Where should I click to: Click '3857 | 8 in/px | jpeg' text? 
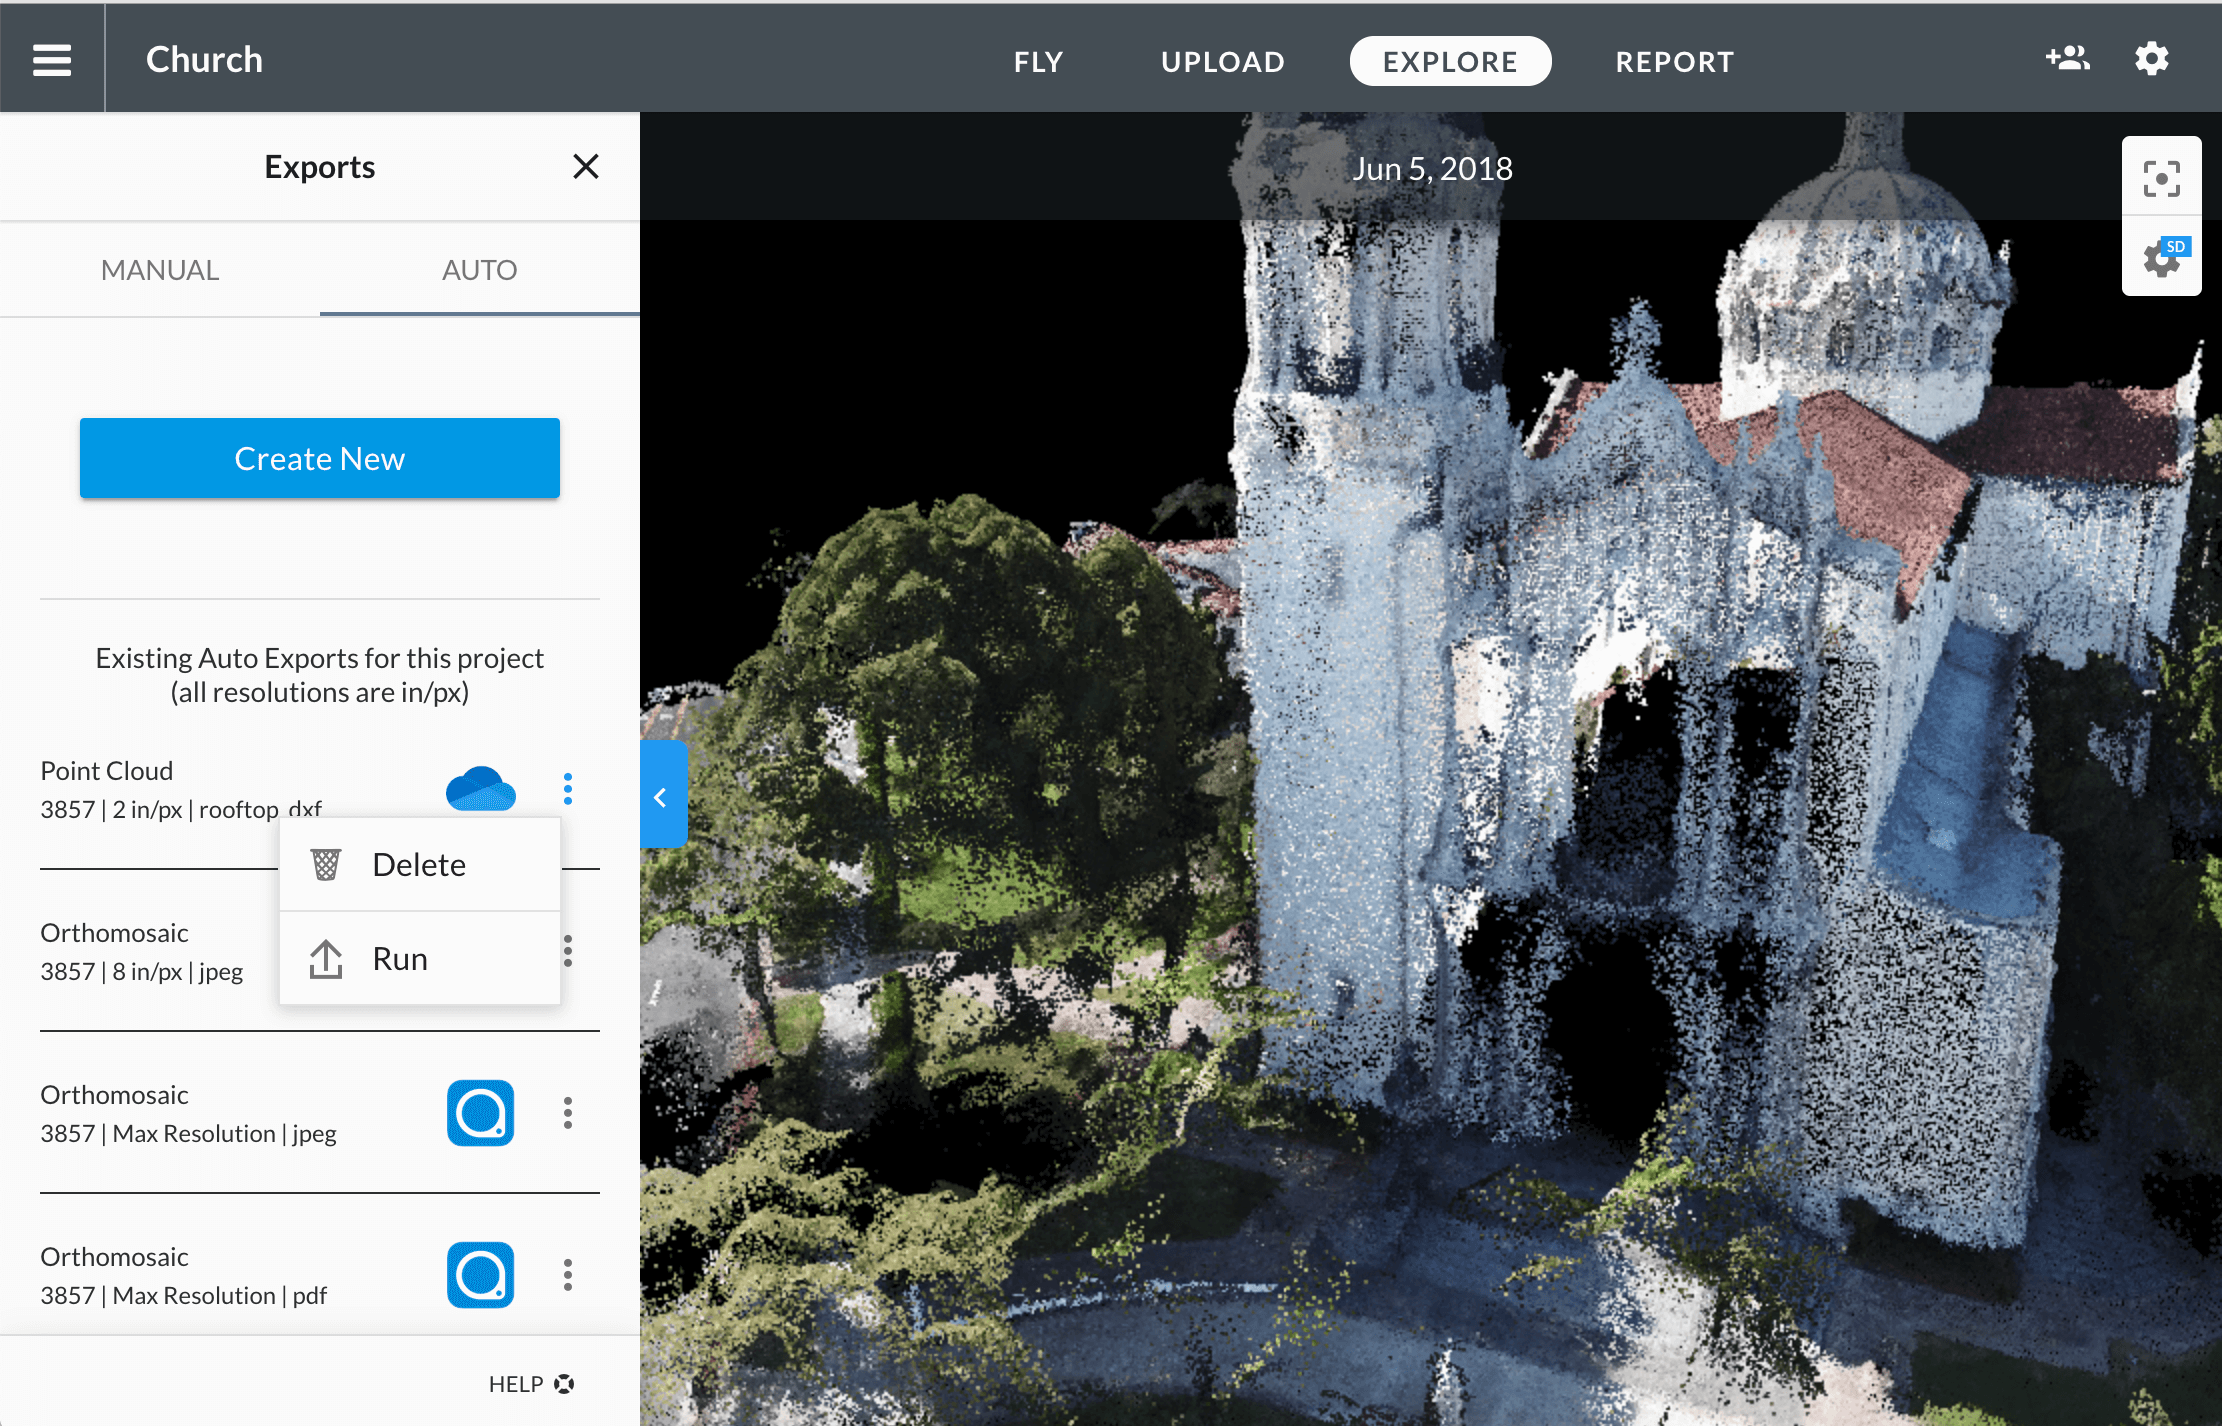pyautogui.click(x=141, y=971)
